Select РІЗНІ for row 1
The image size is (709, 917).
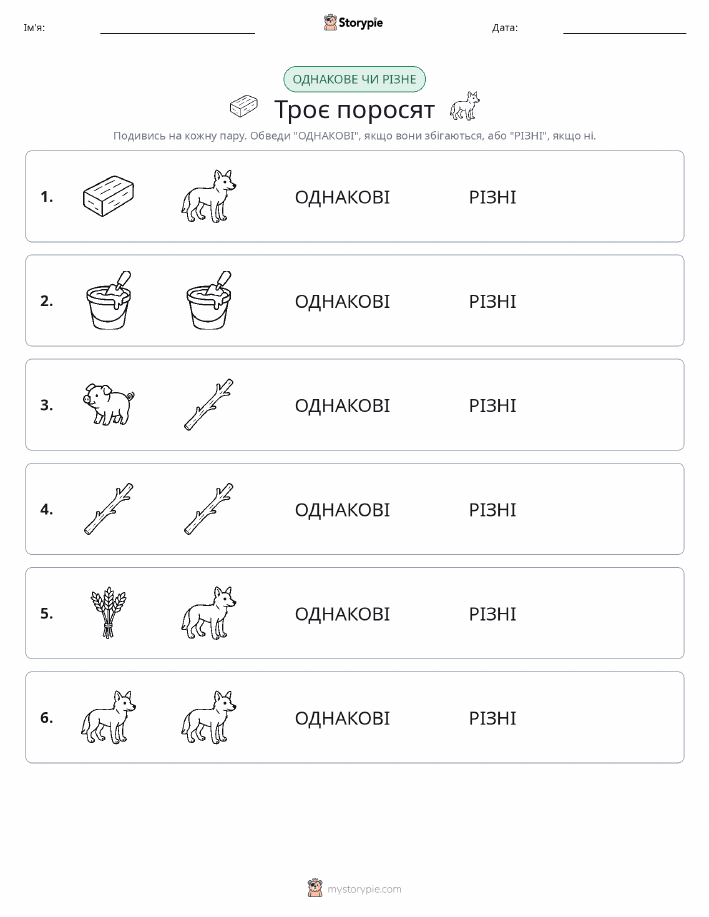point(493,197)
